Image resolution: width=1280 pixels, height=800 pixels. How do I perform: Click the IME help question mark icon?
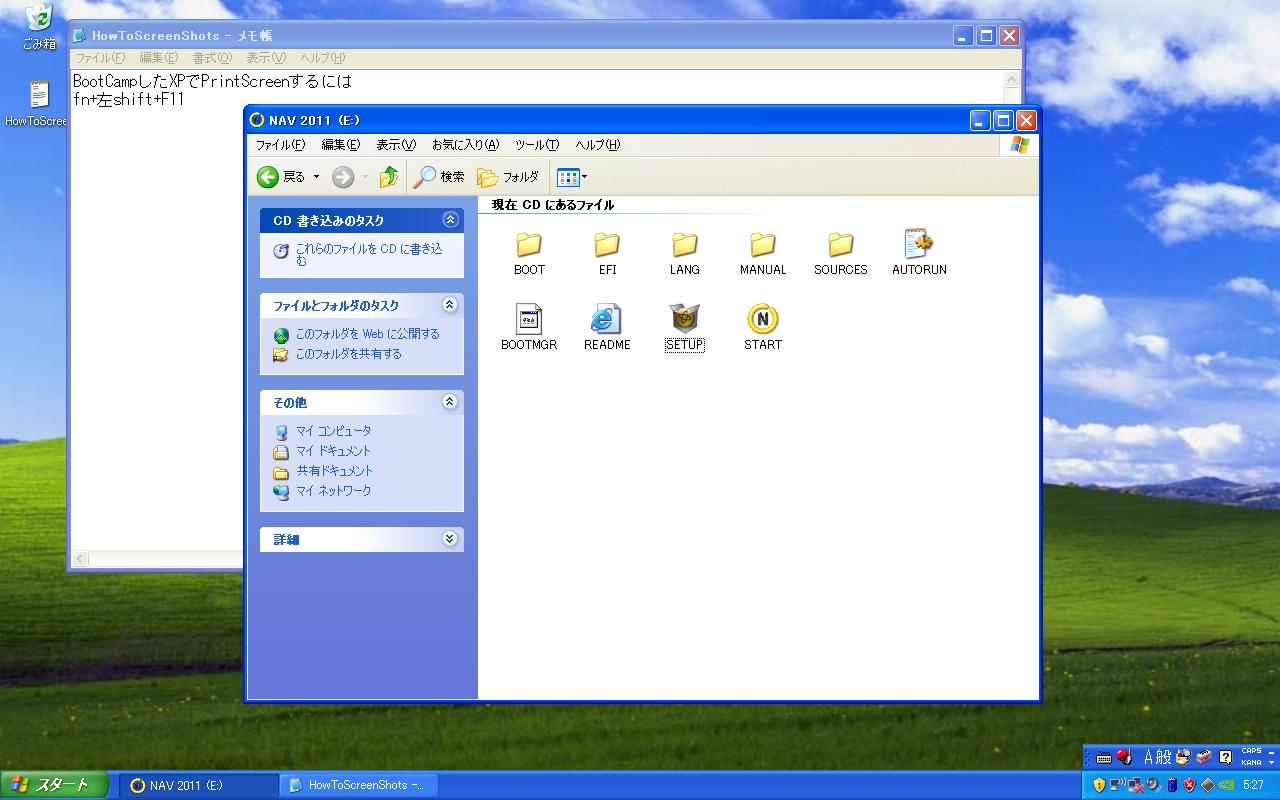[1226, 757]
